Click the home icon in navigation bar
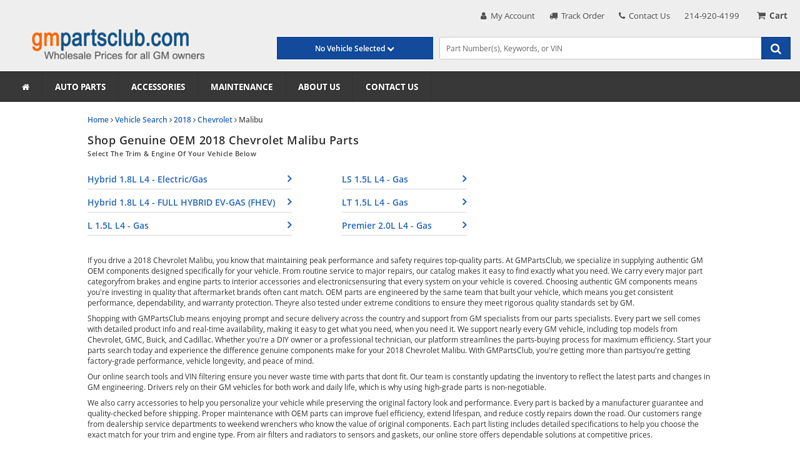The height and width of the screenshot is (450, 800). pos(26,87)
